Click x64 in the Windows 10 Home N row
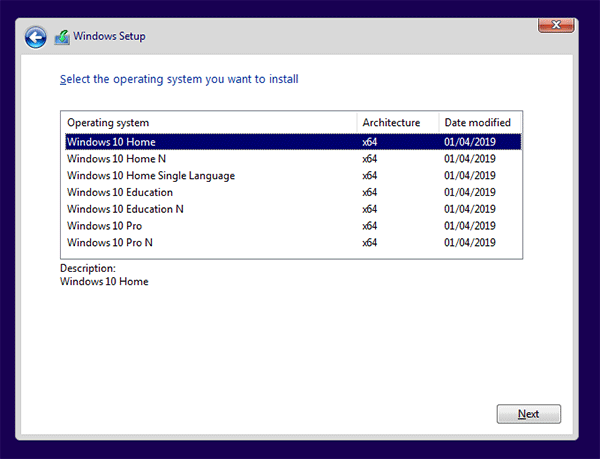 pyautogui.click(x=370, y=159)
